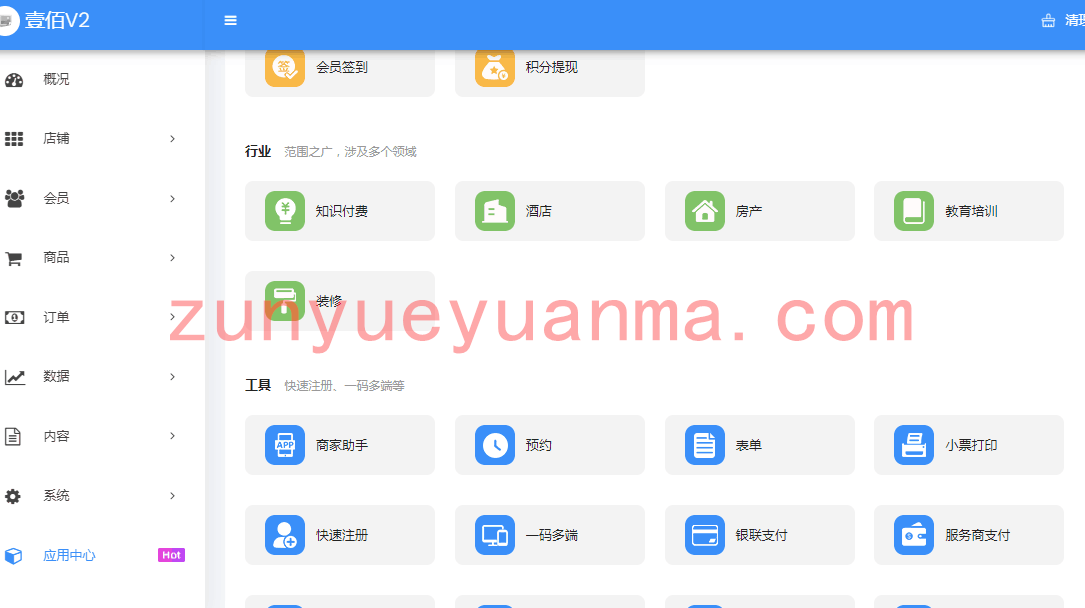The image size is (1085, 608).
Task: Open the 银联支付 app label
Action: (x=761, y=535)
